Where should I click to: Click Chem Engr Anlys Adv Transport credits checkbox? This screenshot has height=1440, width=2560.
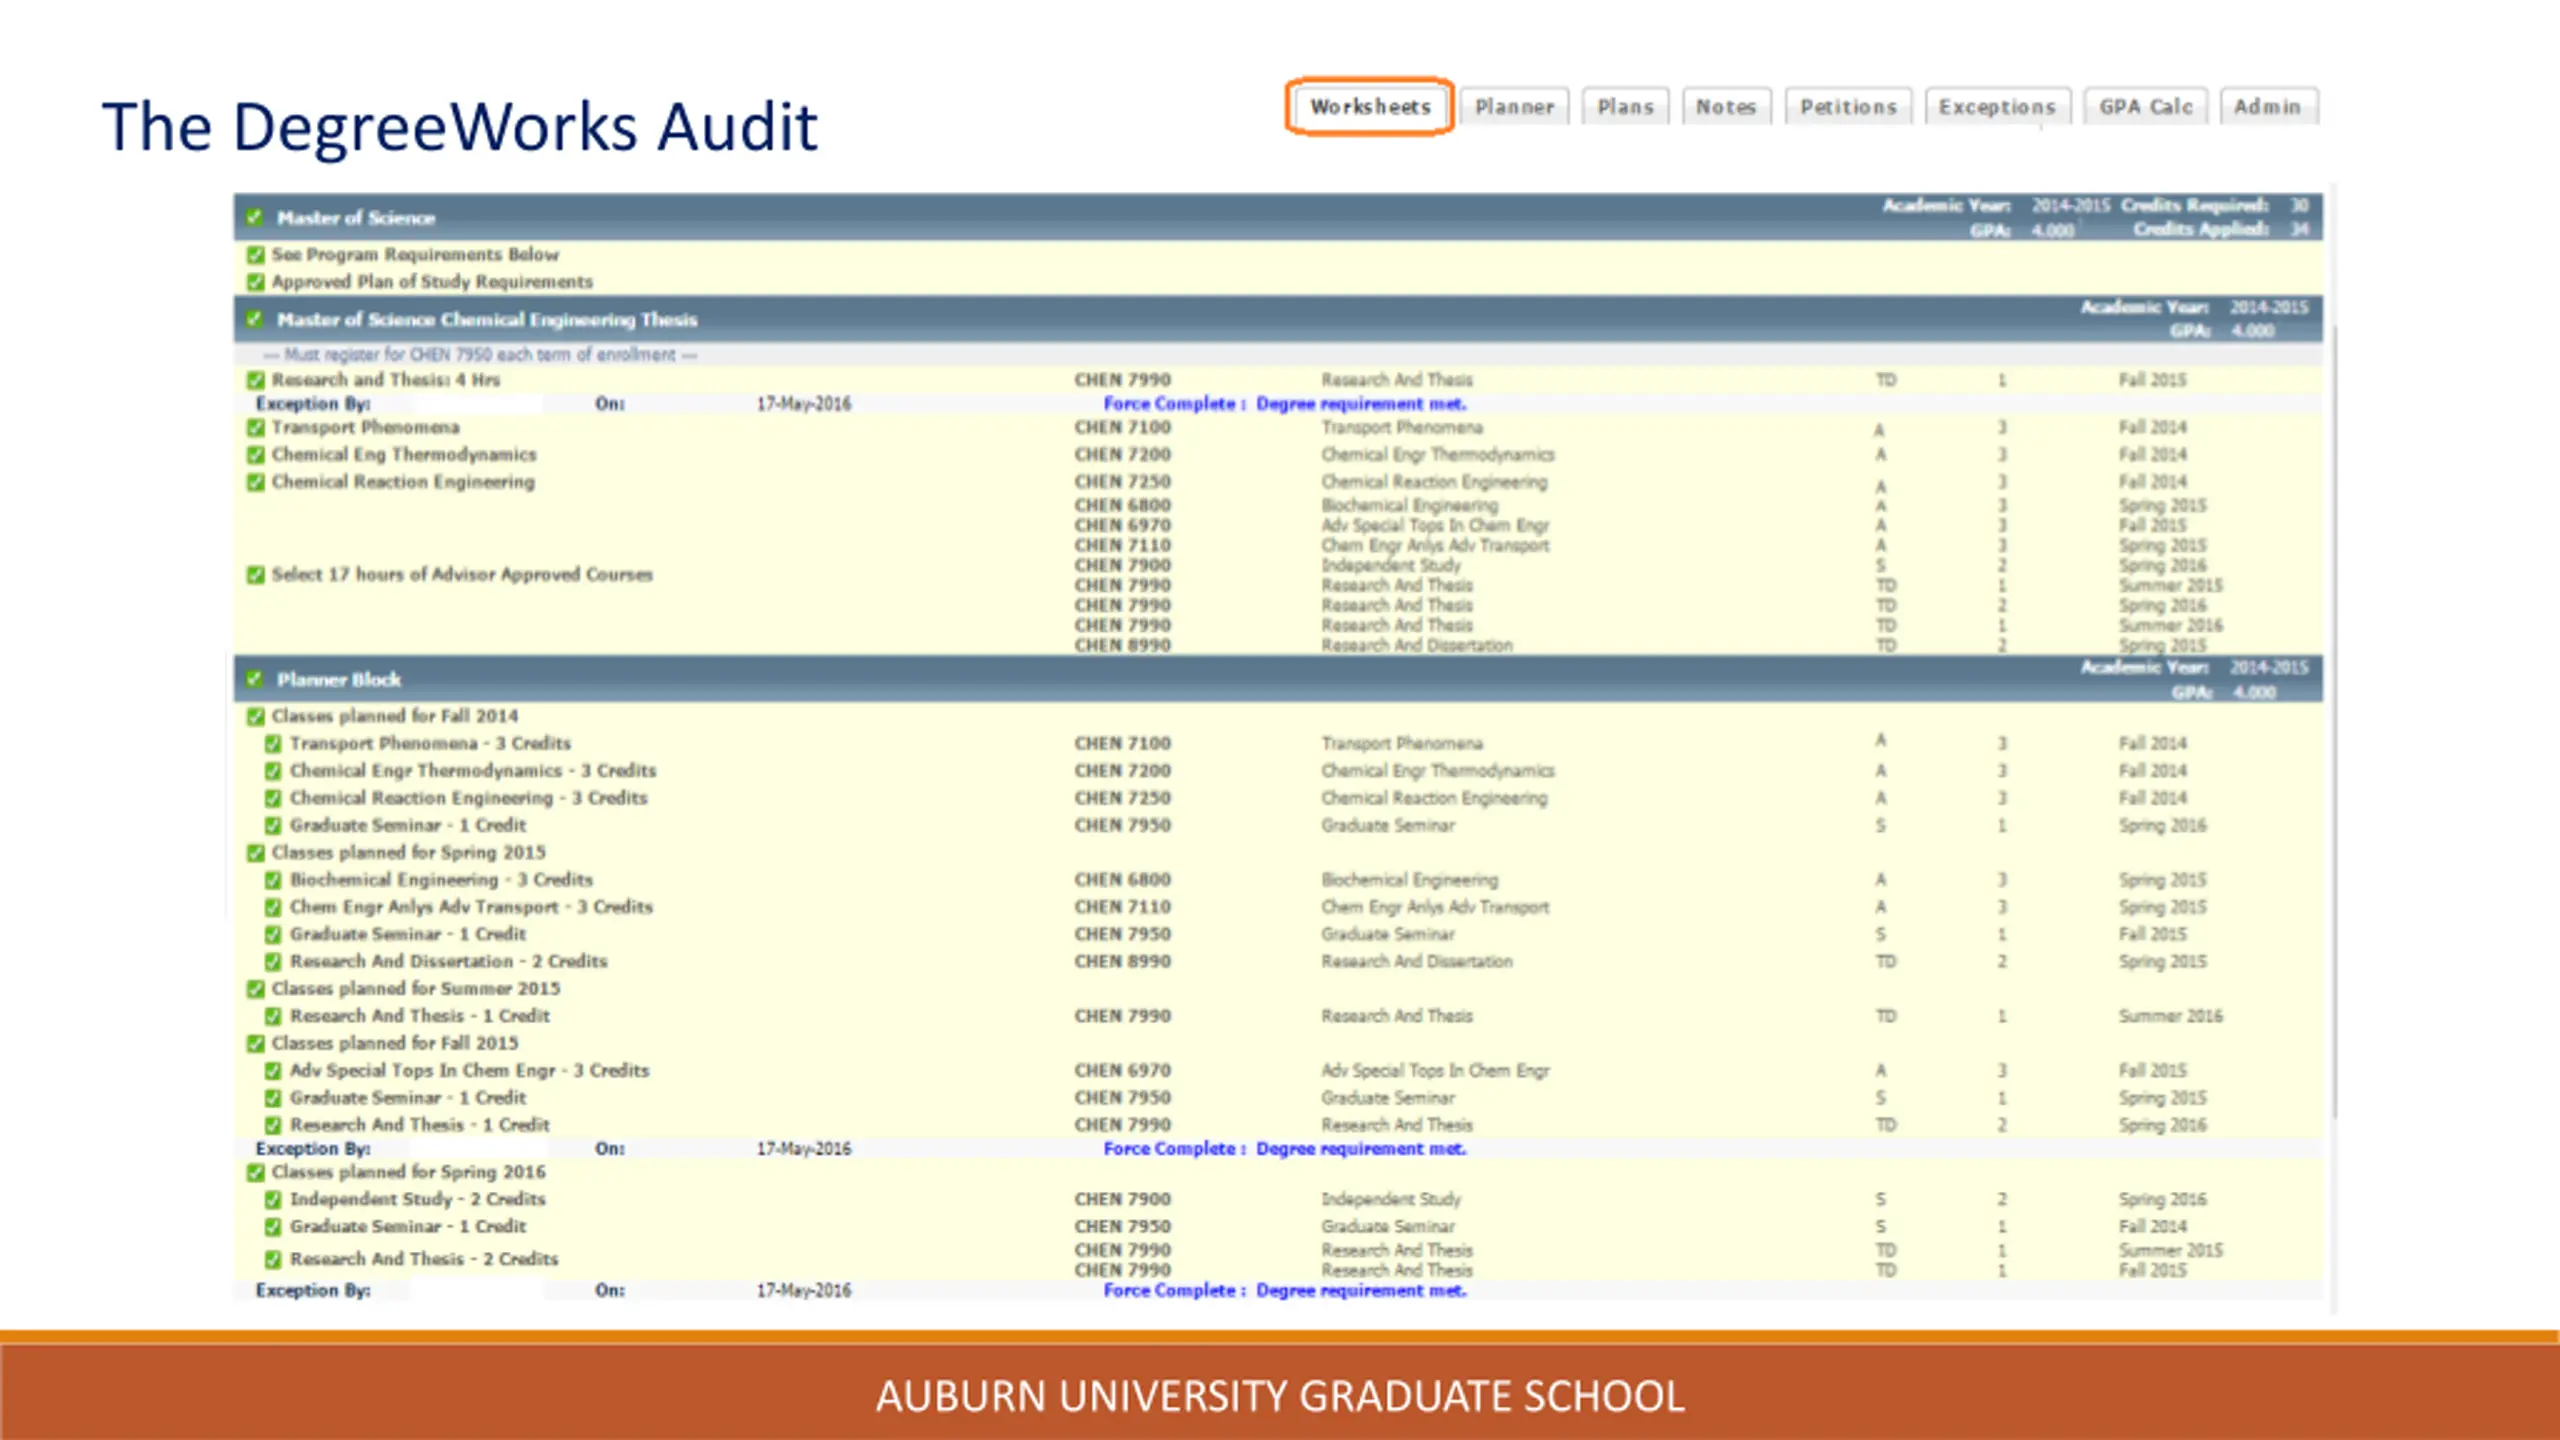tap(273, 907)
